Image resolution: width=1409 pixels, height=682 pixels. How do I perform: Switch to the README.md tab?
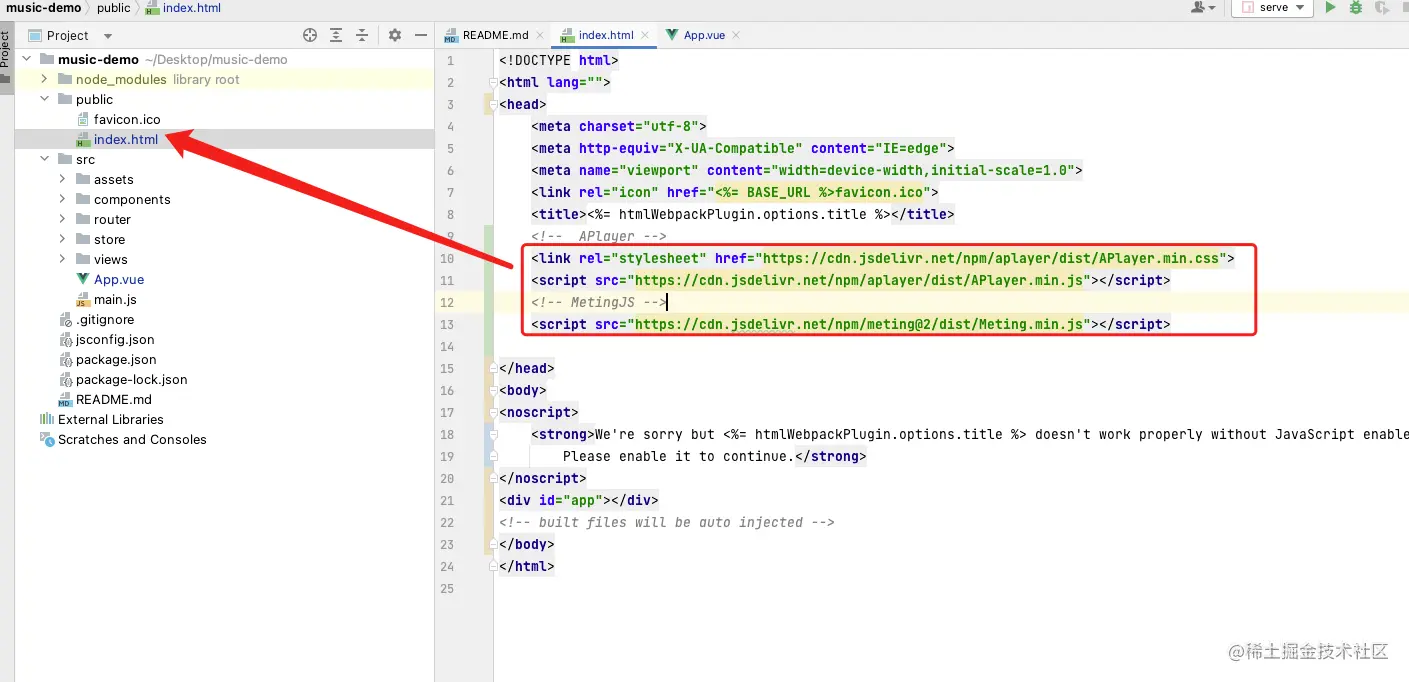(x=495, y=35)
